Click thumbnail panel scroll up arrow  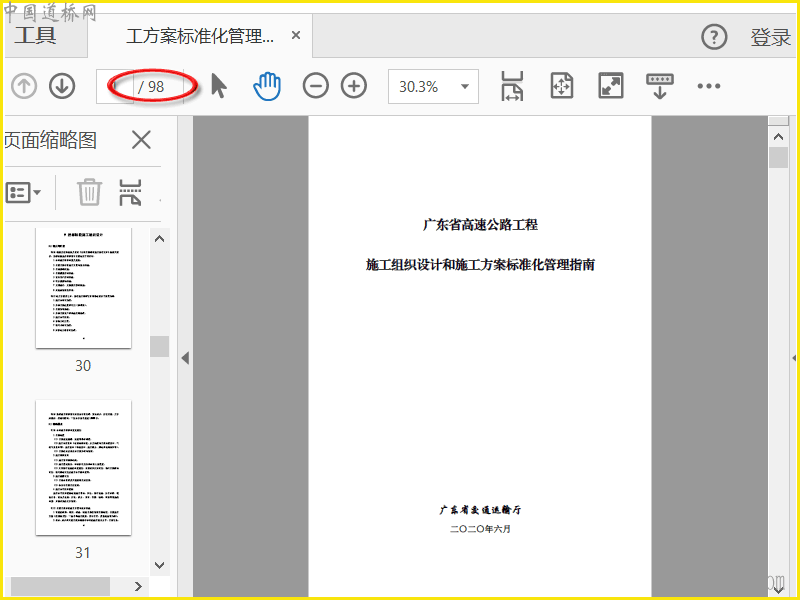tap(159, 239)
